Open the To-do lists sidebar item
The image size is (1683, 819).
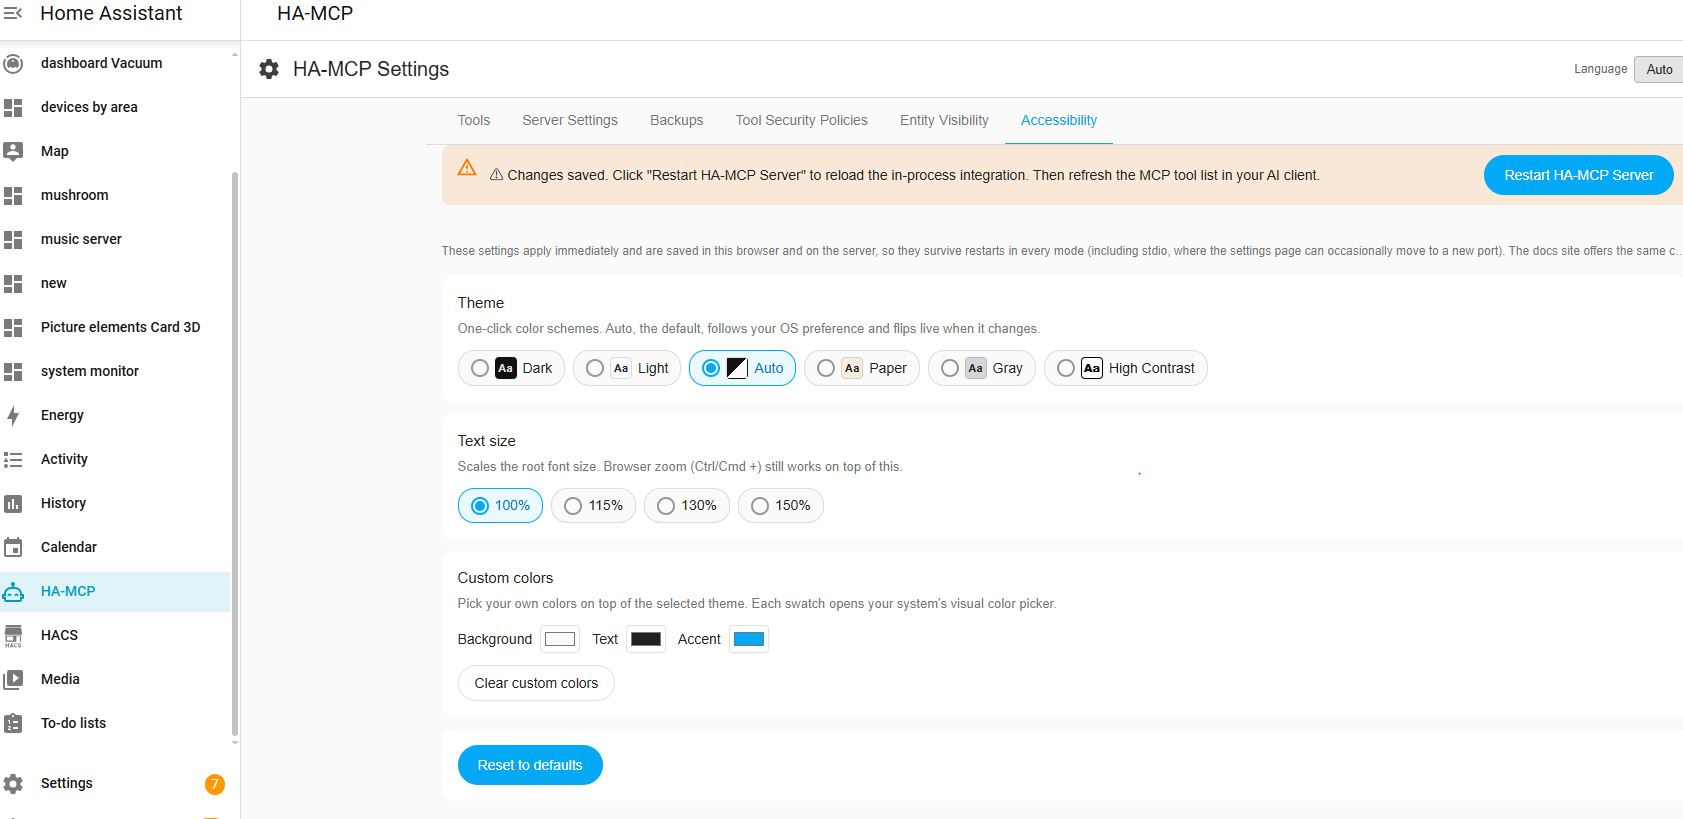point(115,723)
